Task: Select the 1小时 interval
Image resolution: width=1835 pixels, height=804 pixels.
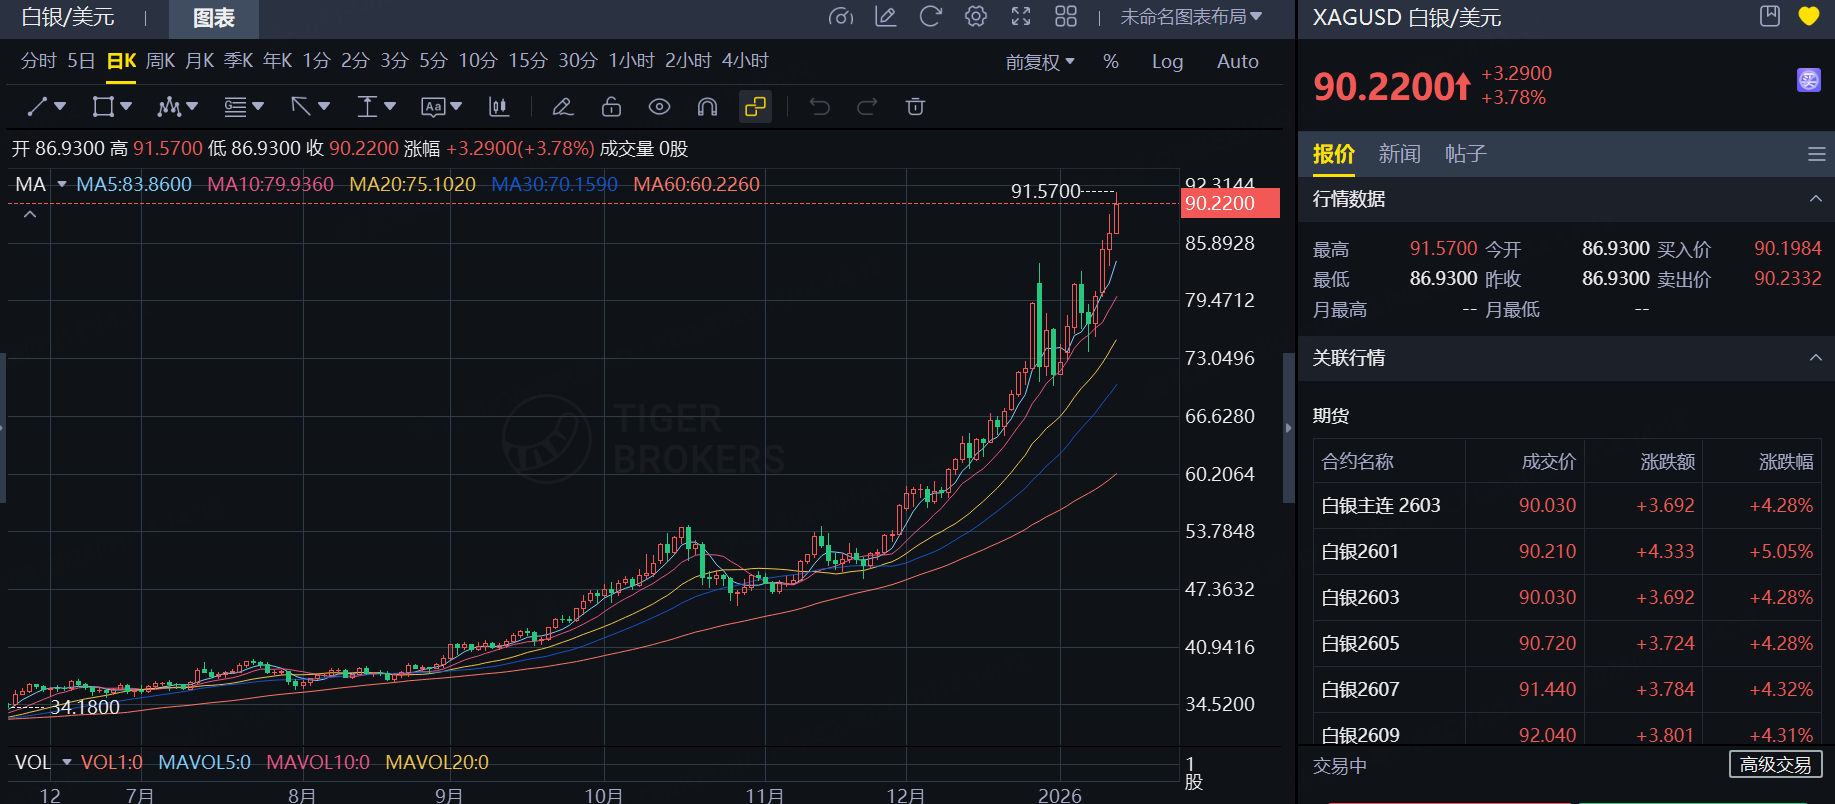Action: click(631, 61)
